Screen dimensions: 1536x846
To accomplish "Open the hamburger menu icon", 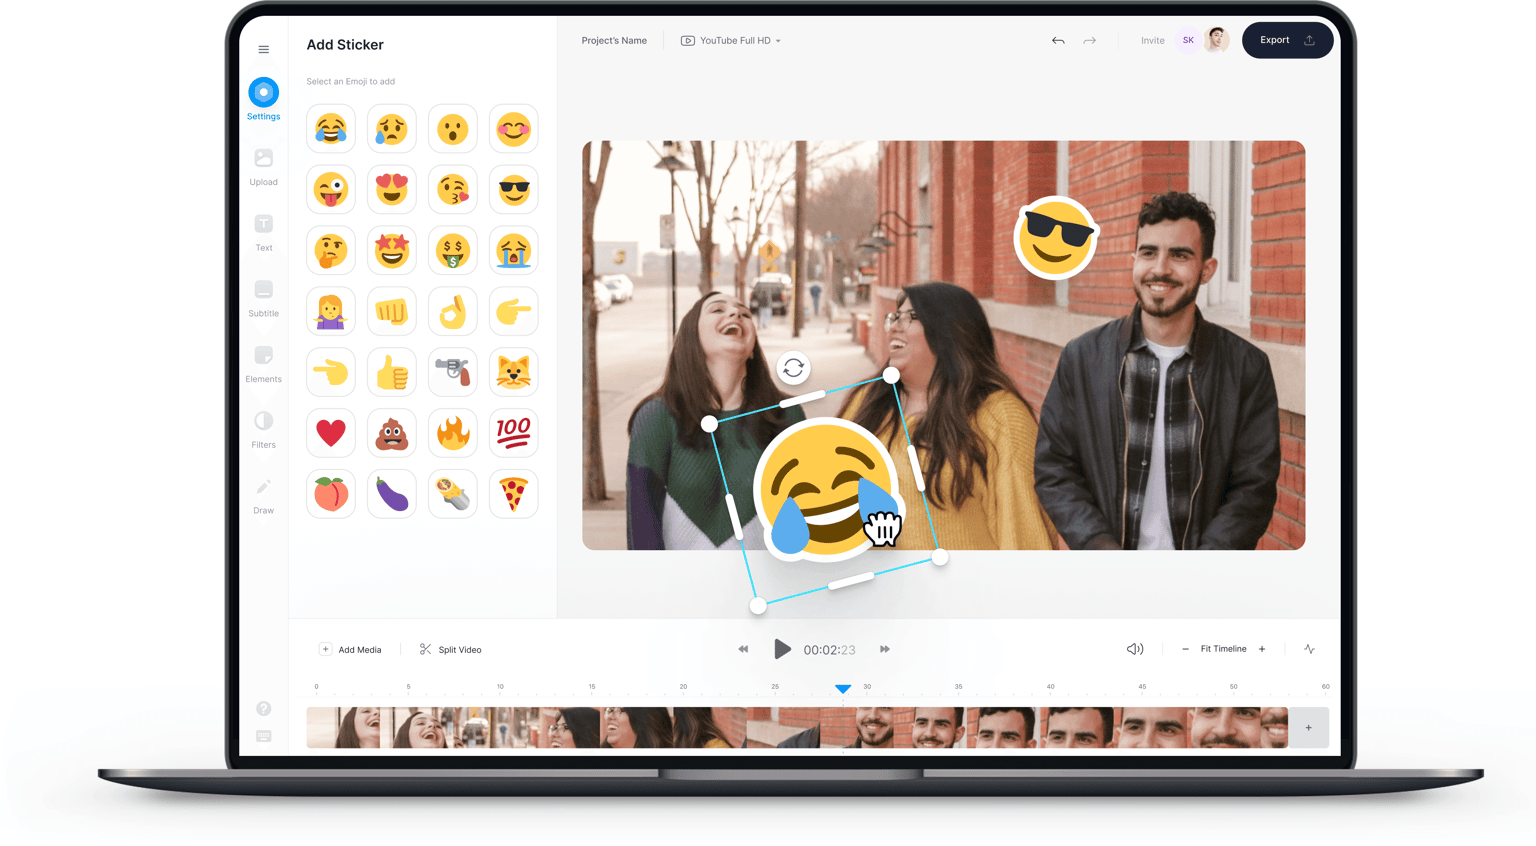I will [x=264, y=49].
